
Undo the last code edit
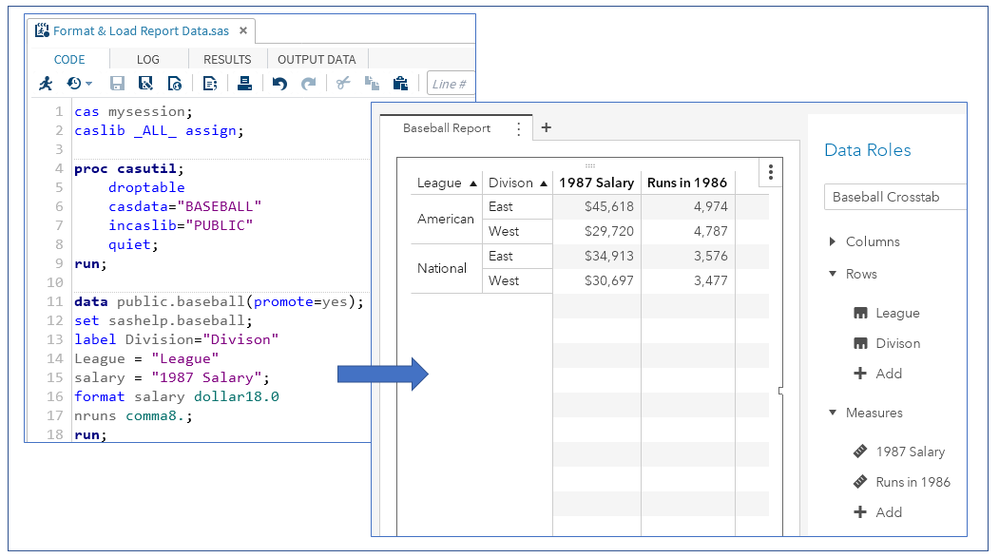pos(279,84)
